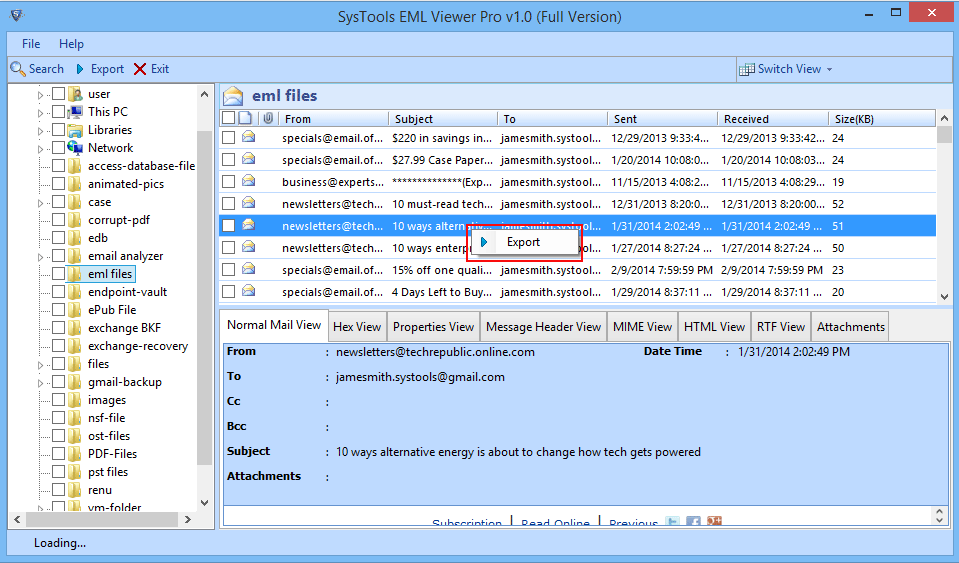Check the box for 10 ways alternative email row
This screenshot has width=959, height=563.
click(x=228, y=226)
